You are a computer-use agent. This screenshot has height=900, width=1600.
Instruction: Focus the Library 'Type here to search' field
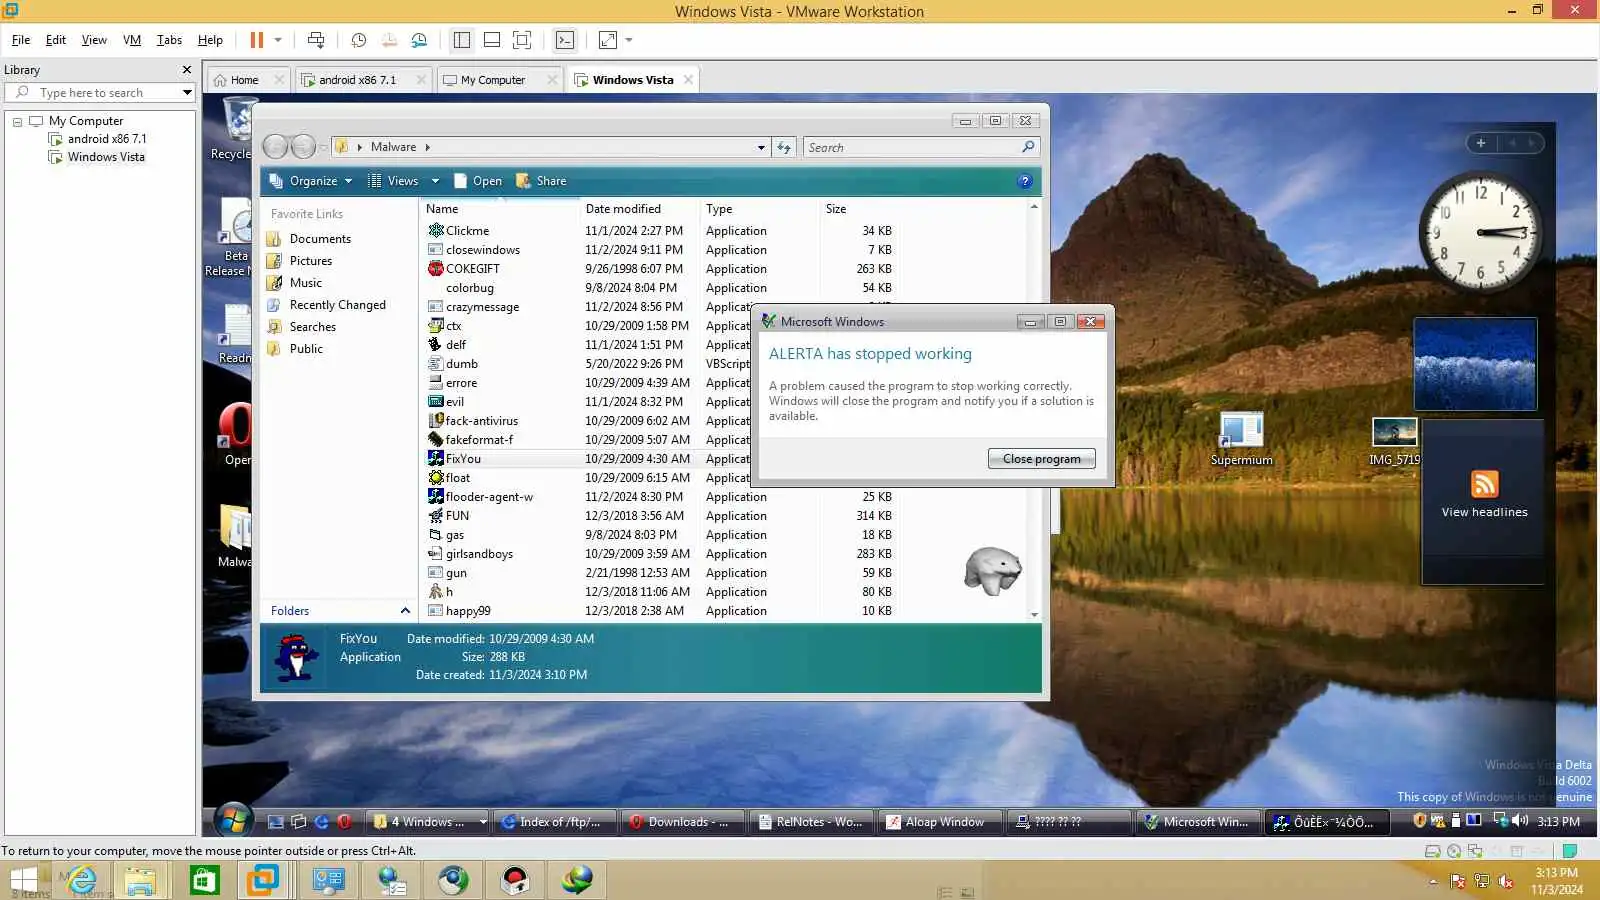[x=100, y=93]
